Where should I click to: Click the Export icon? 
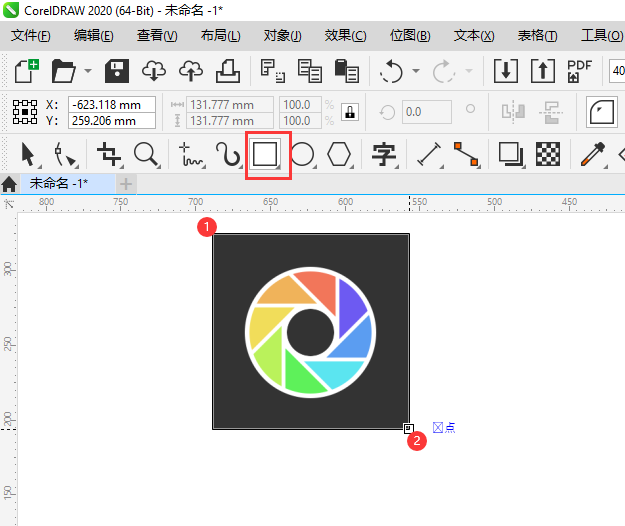[x=543, y=71]
